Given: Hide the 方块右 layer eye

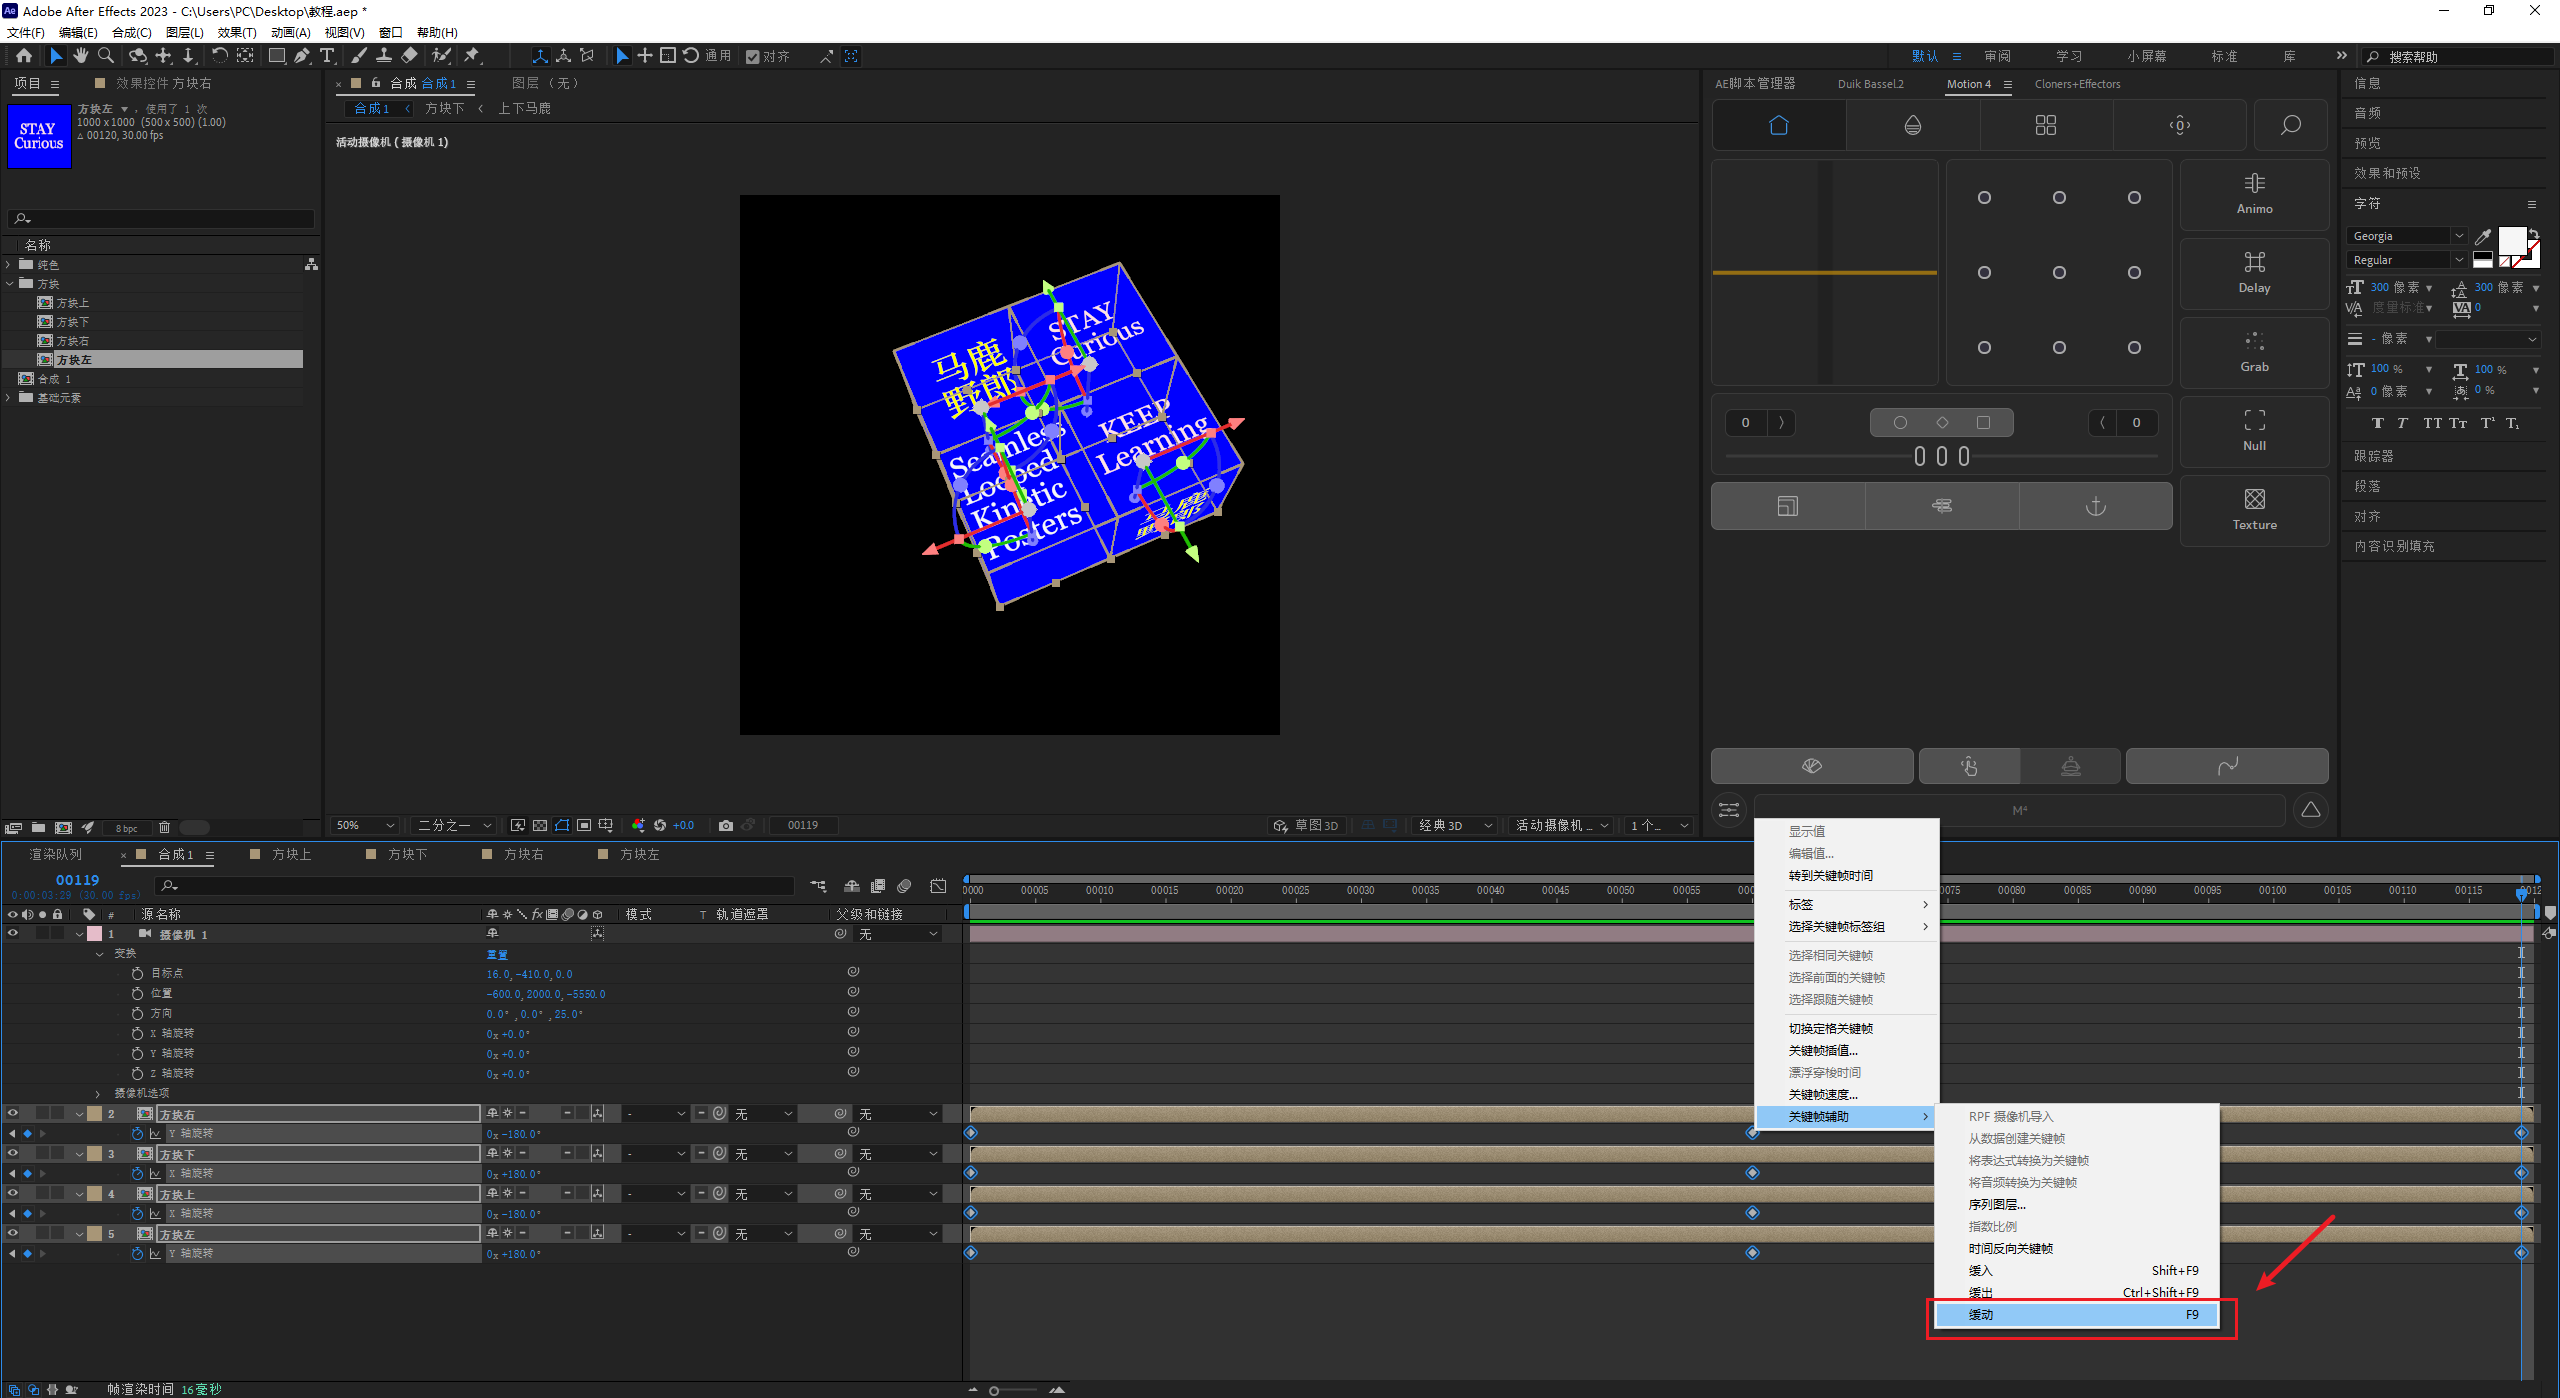Looking at the screenshot, I should click(x=13, y=1113).
